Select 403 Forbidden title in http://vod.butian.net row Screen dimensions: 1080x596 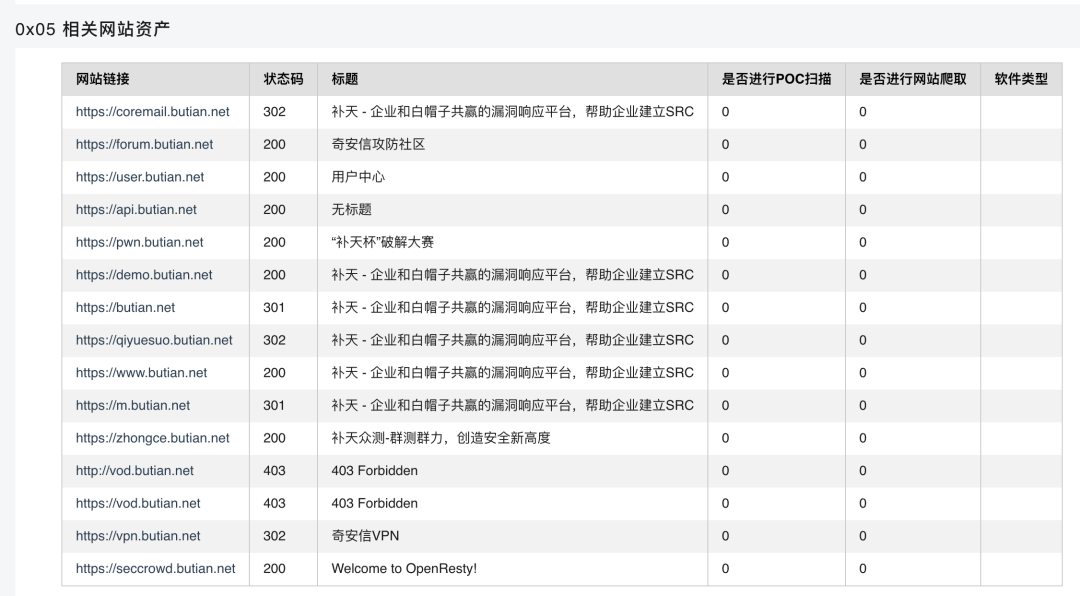(374, 471)
